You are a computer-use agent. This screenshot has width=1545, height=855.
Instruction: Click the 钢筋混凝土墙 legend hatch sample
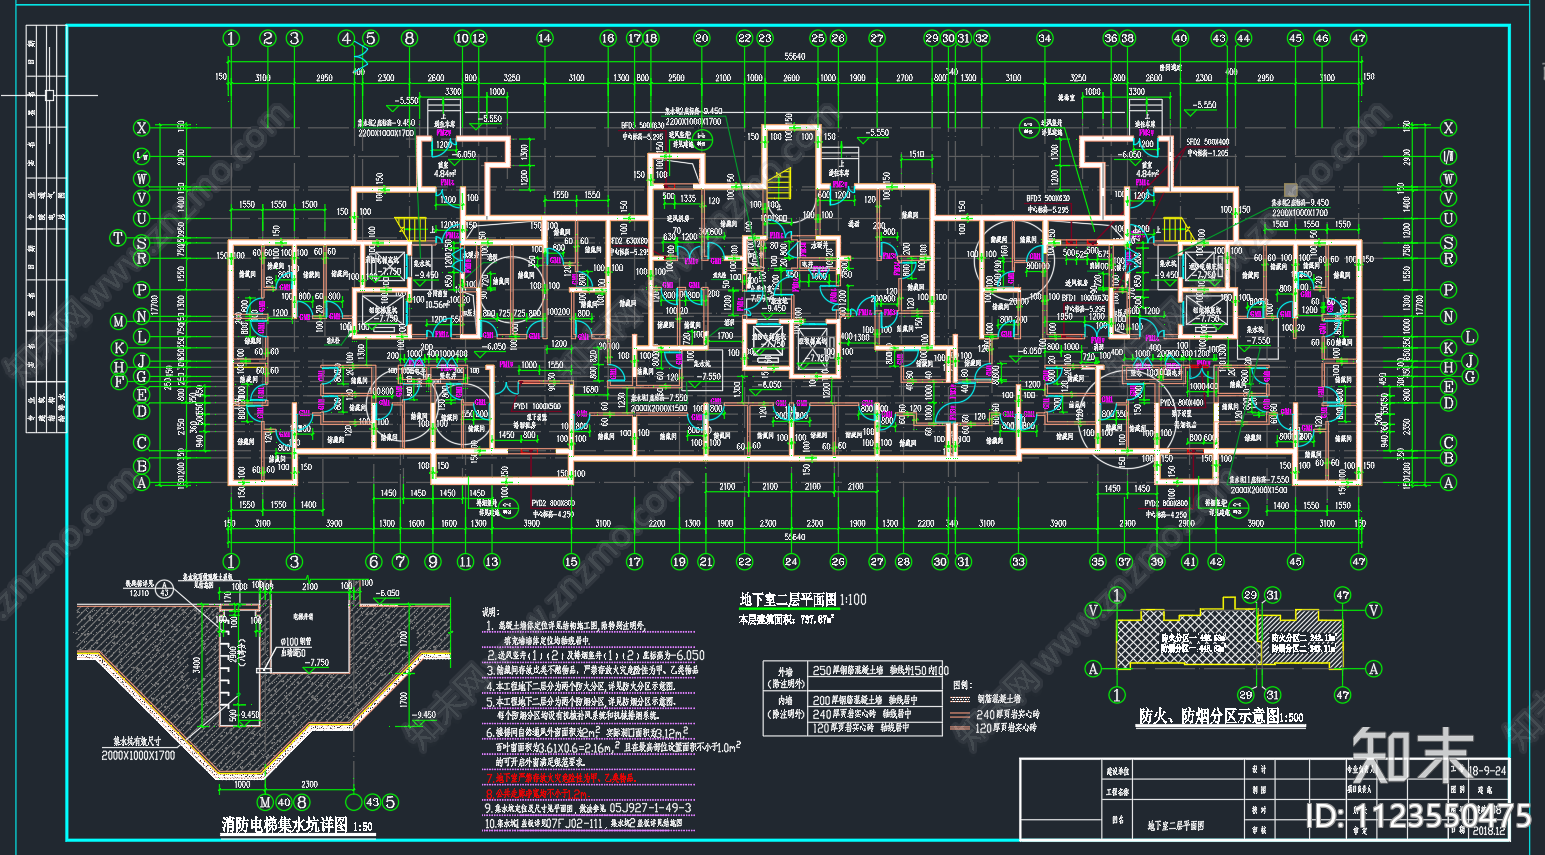[961, 699]
